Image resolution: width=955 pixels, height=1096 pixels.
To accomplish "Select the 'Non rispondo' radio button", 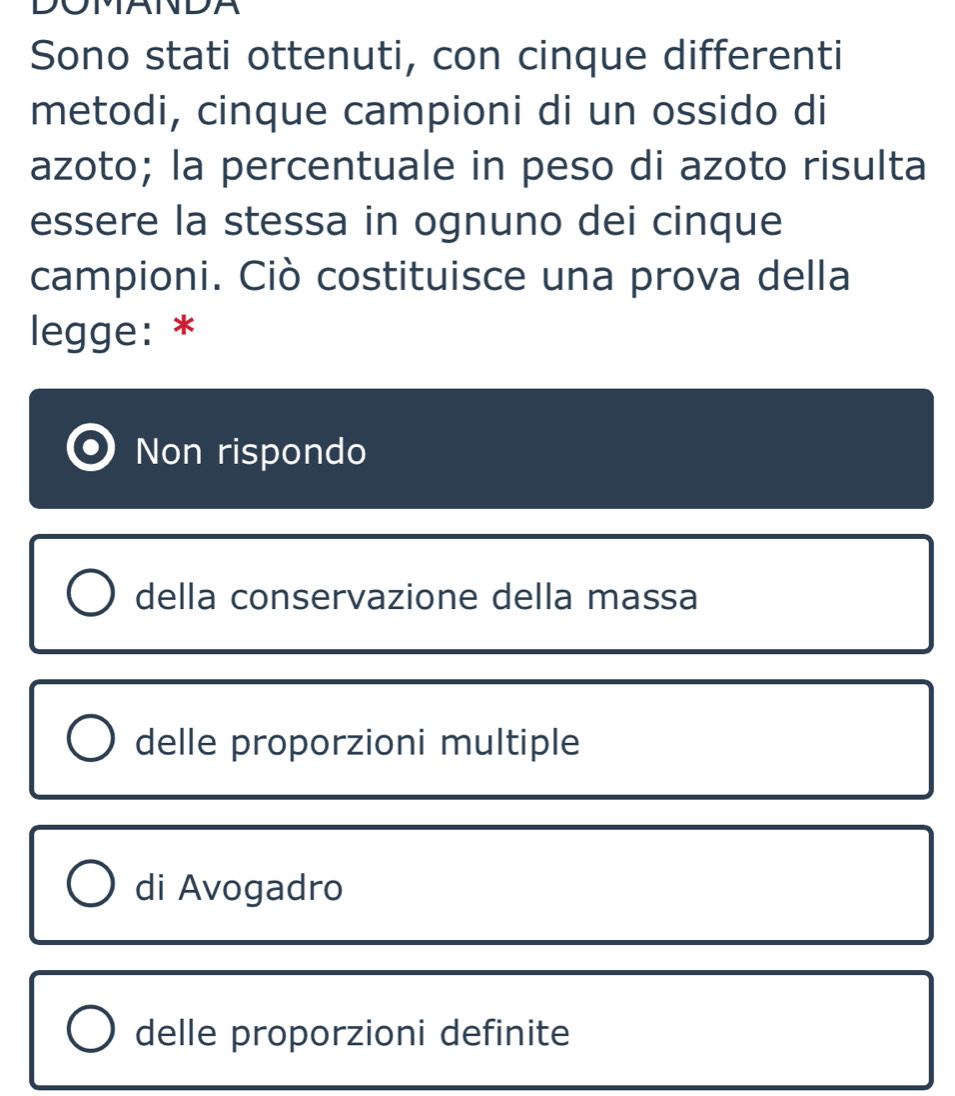I will 90,449.
